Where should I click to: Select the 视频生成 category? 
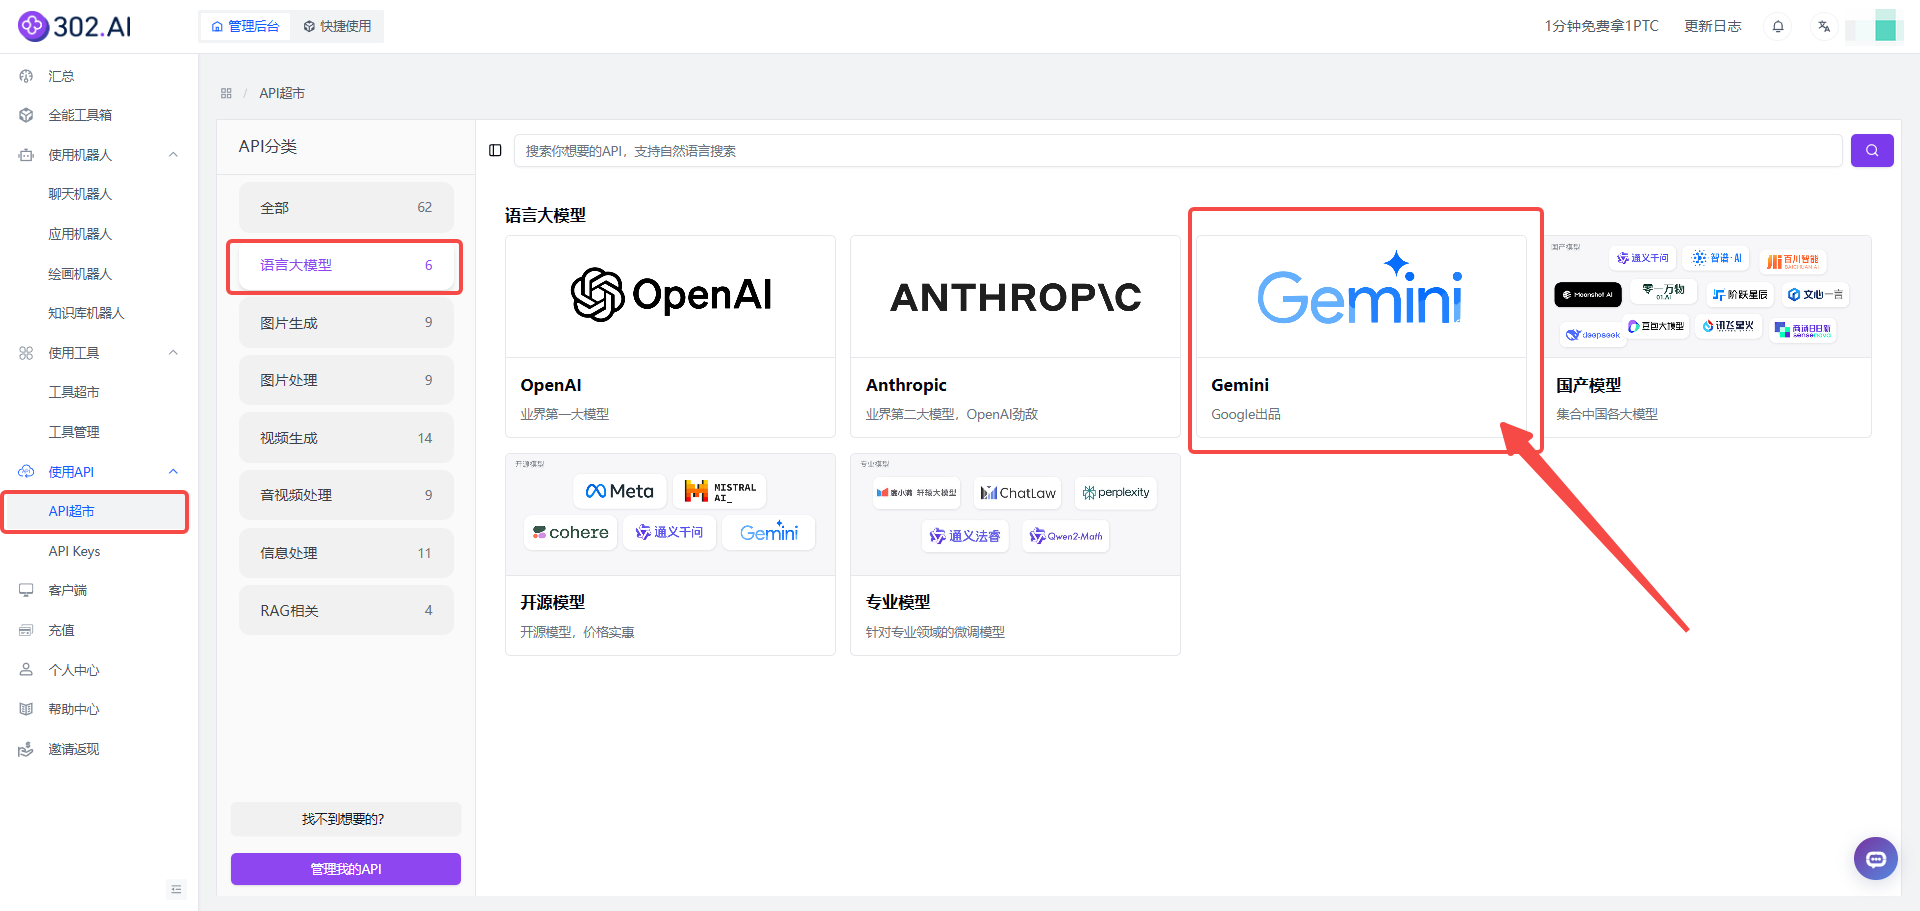346,438
